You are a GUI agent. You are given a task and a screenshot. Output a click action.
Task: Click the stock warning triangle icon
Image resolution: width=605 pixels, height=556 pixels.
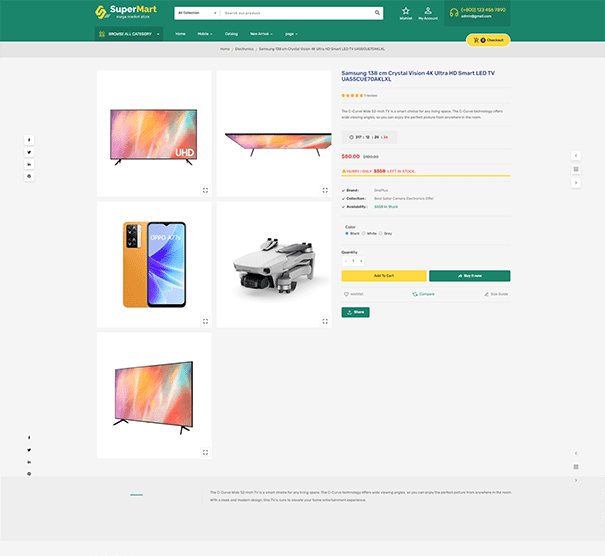pyautogui.click(x=344, y=171)
